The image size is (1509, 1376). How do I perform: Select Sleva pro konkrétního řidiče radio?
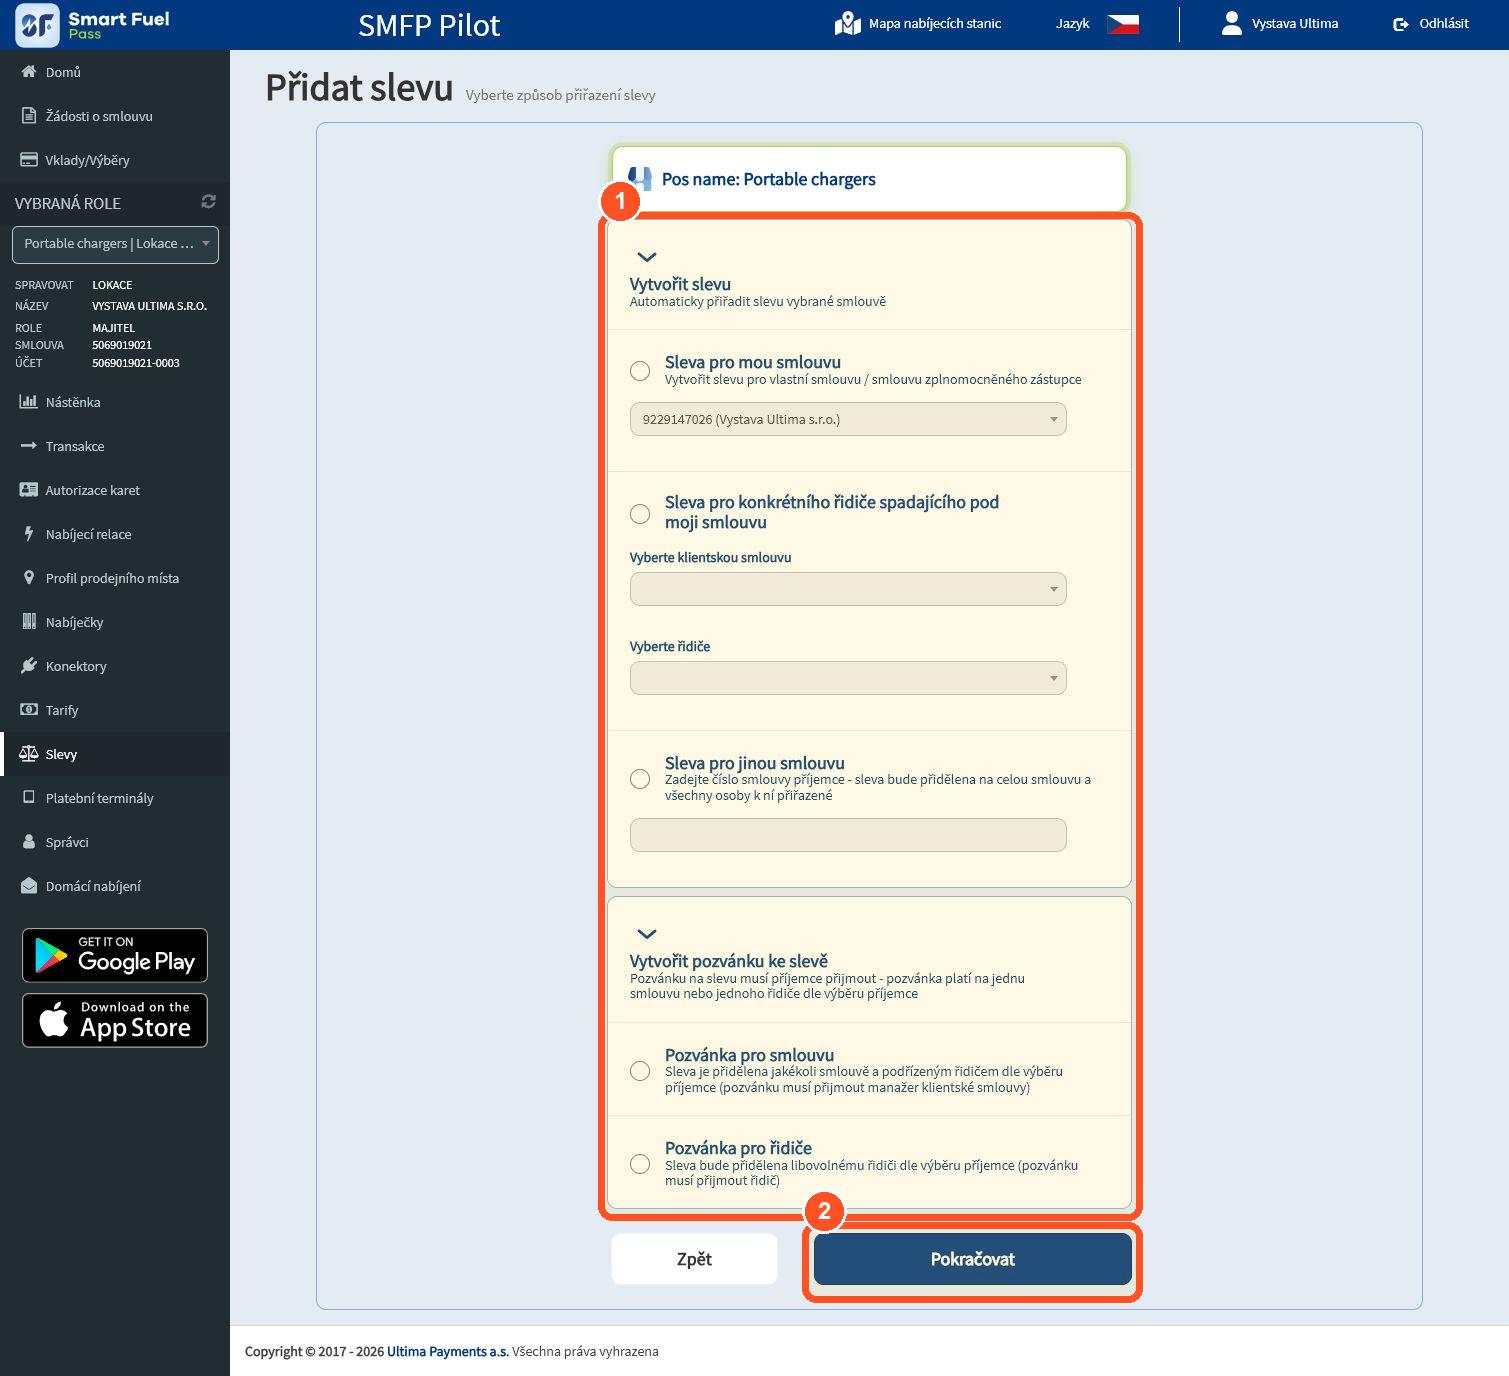[640, 514]
